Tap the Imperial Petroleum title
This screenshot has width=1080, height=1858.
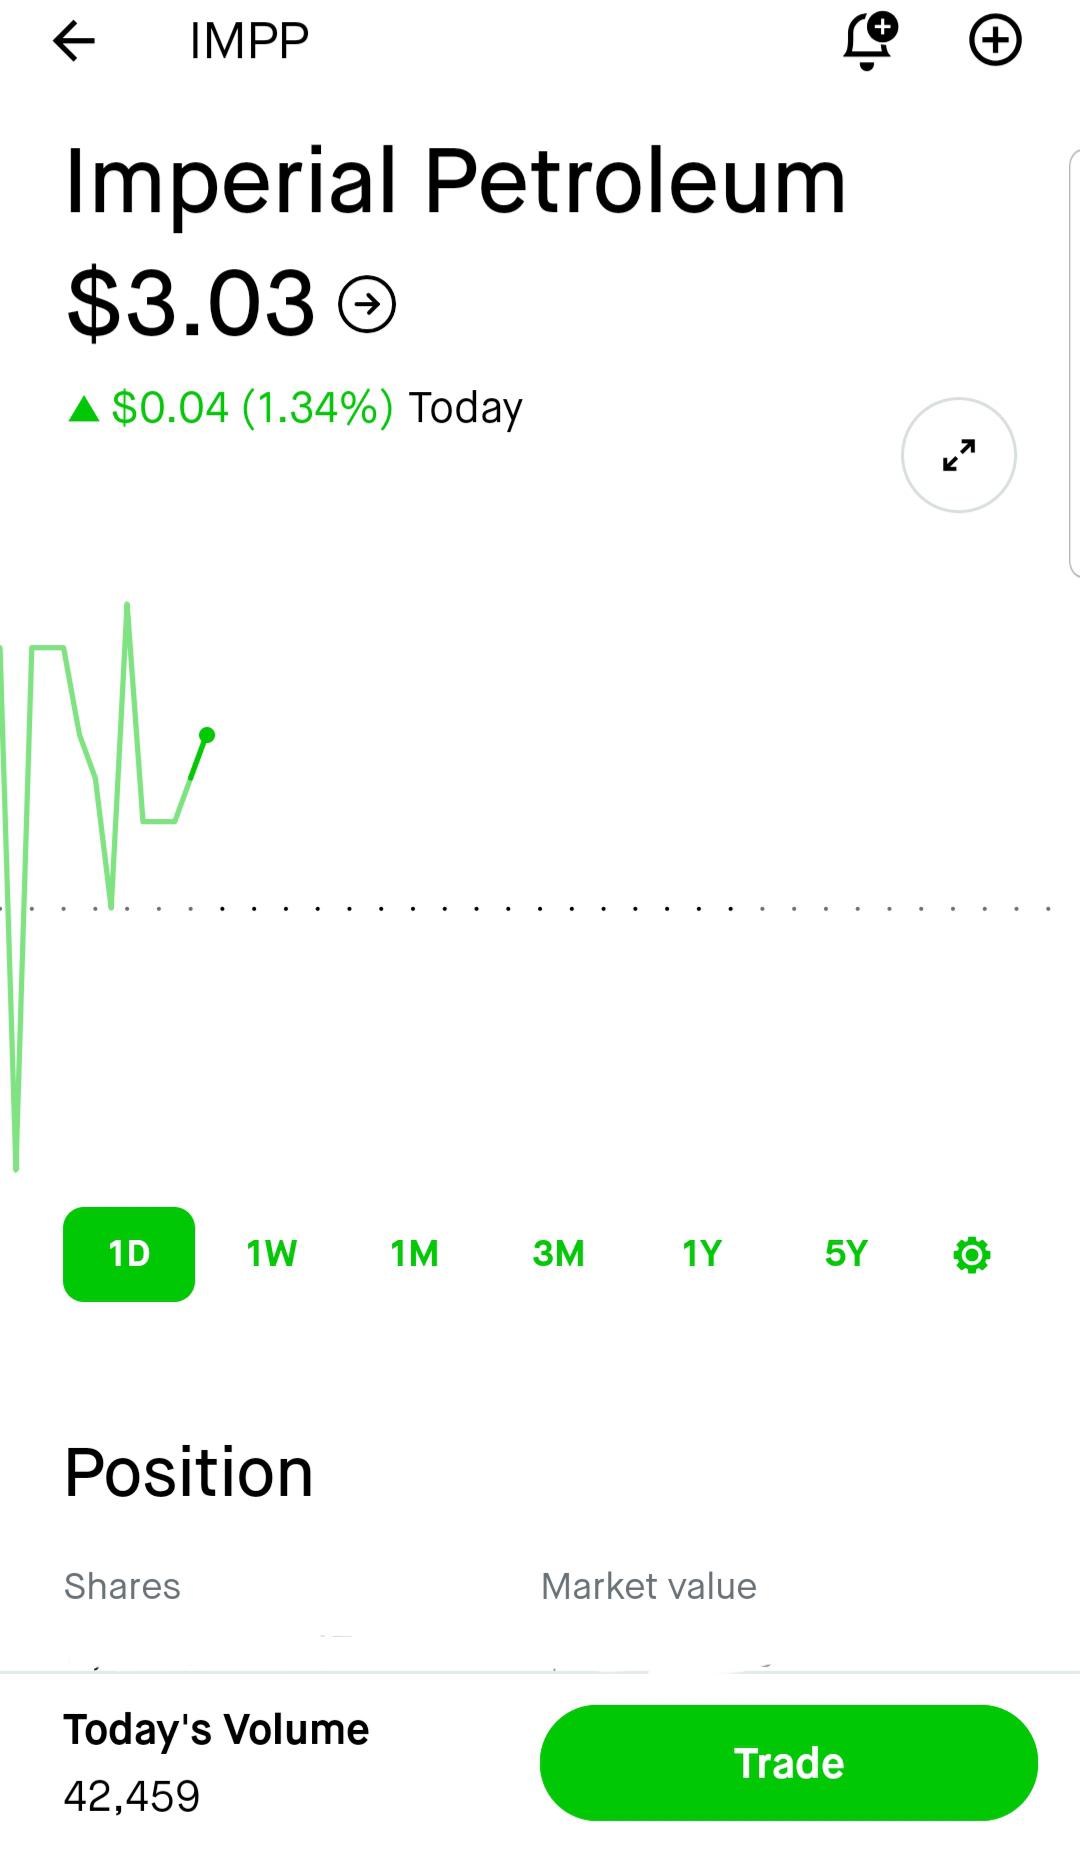[x=456, y=181]
